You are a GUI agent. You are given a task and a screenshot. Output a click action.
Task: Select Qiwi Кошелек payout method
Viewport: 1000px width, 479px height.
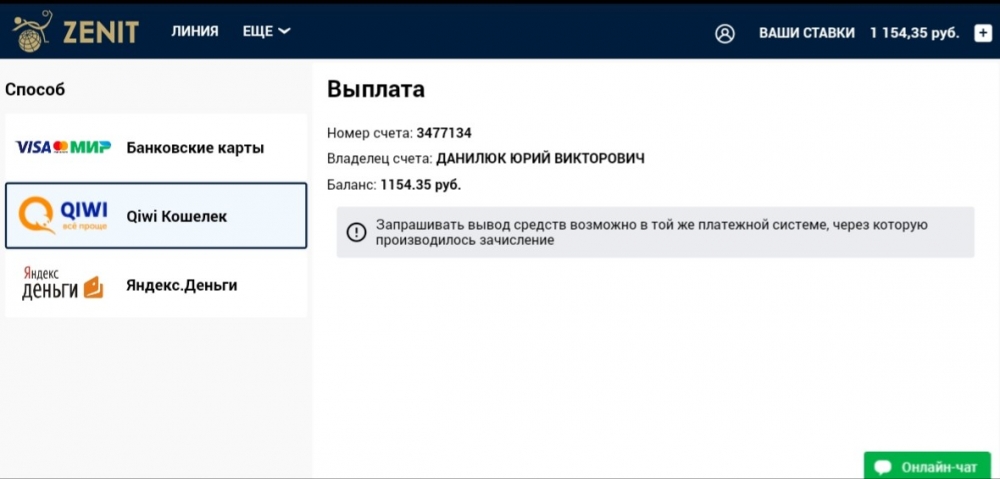point(177,216)
